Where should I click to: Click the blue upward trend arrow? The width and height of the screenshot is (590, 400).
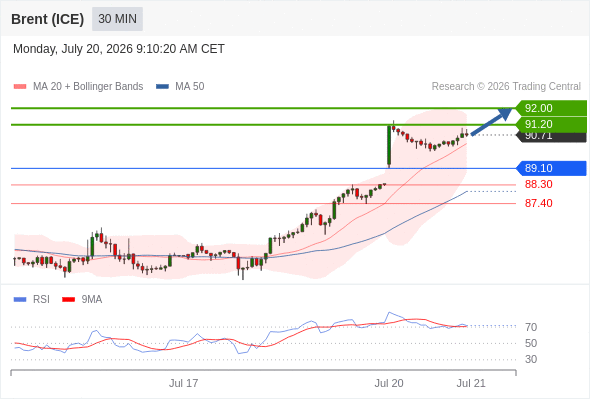[x=491, y=121]
